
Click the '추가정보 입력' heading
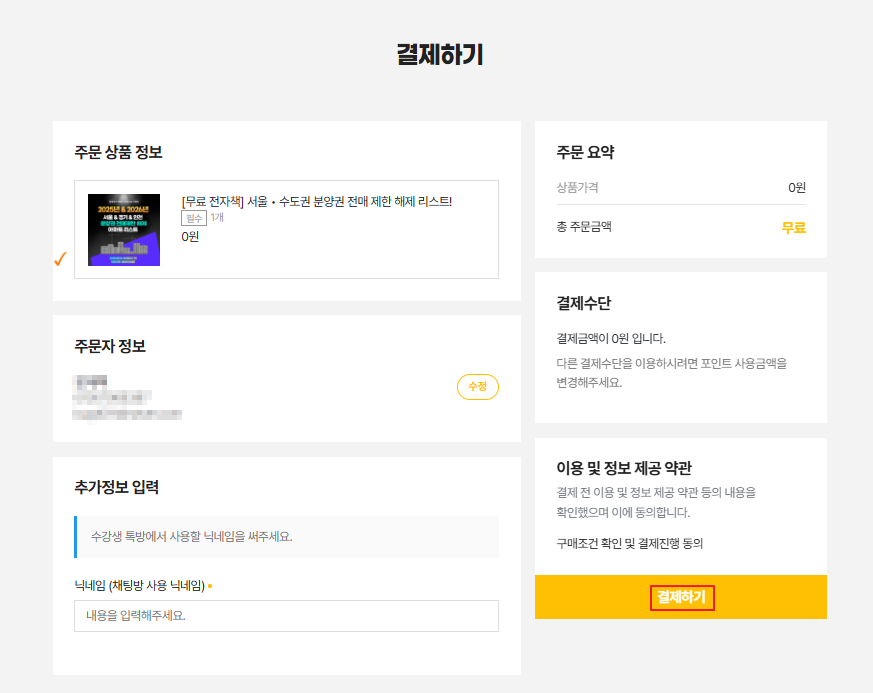pyautogui.click(x=116, y=487)
